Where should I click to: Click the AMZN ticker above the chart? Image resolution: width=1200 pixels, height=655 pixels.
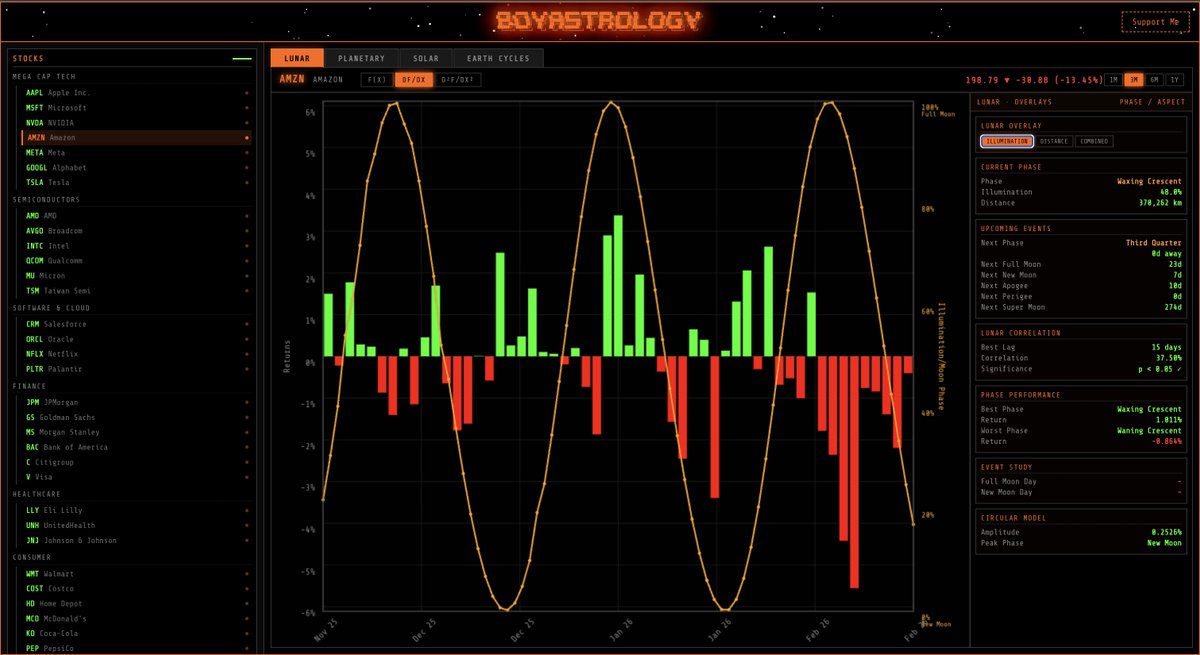(x=291, y=79)
